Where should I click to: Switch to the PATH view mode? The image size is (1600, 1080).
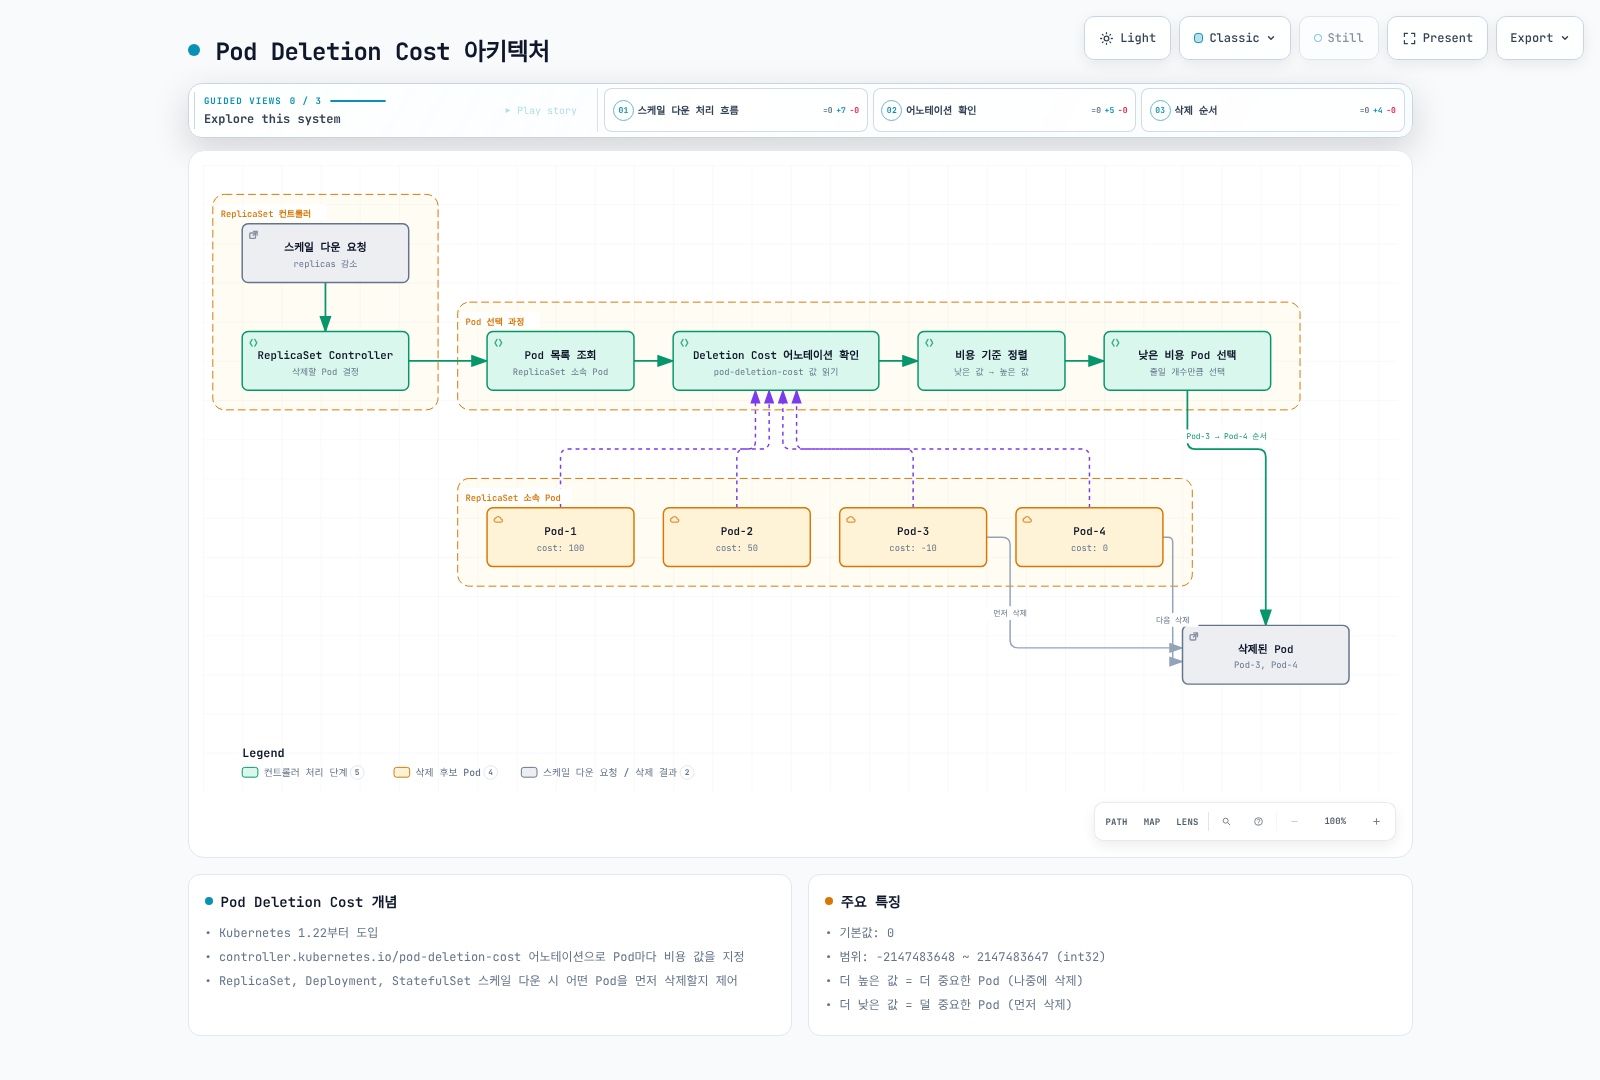[x=1116, y=822]
